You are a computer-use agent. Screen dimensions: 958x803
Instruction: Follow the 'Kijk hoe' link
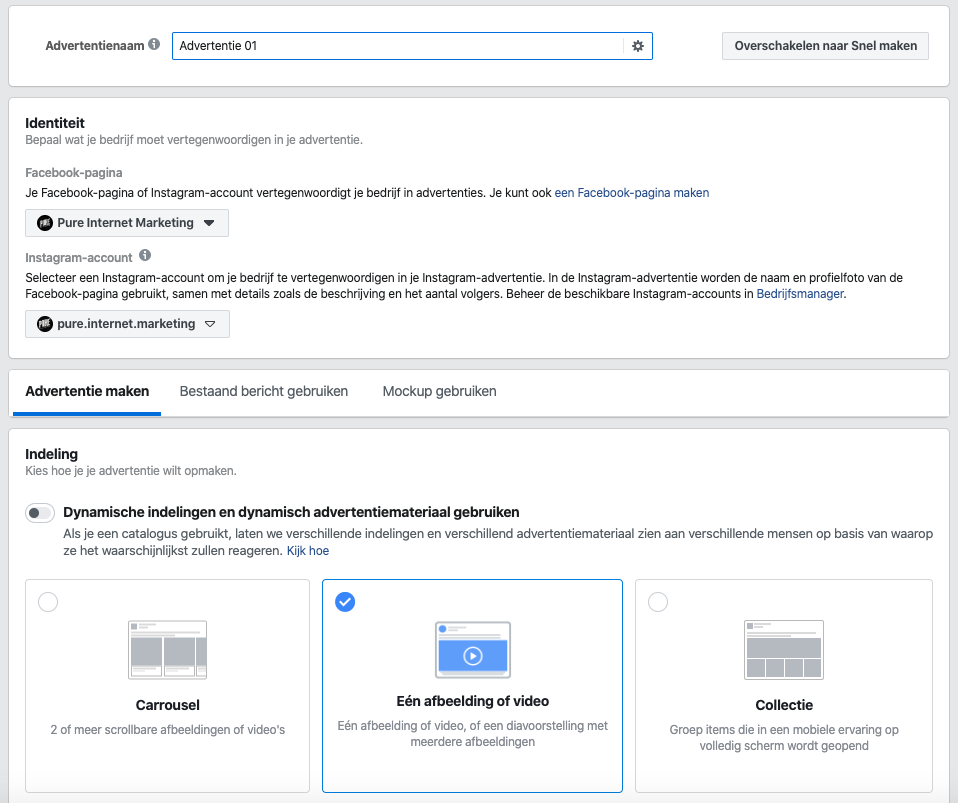pos(308,551)
